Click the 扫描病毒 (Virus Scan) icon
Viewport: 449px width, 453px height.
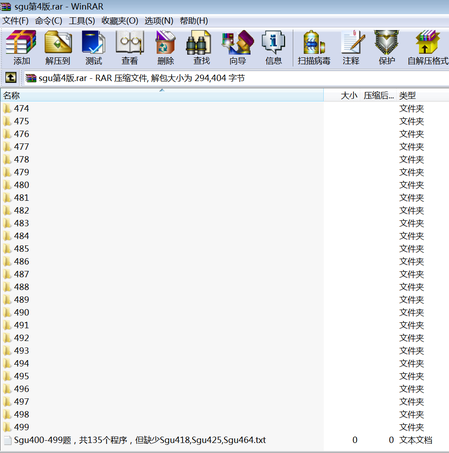pyautogui.click(x=314, y=48)
